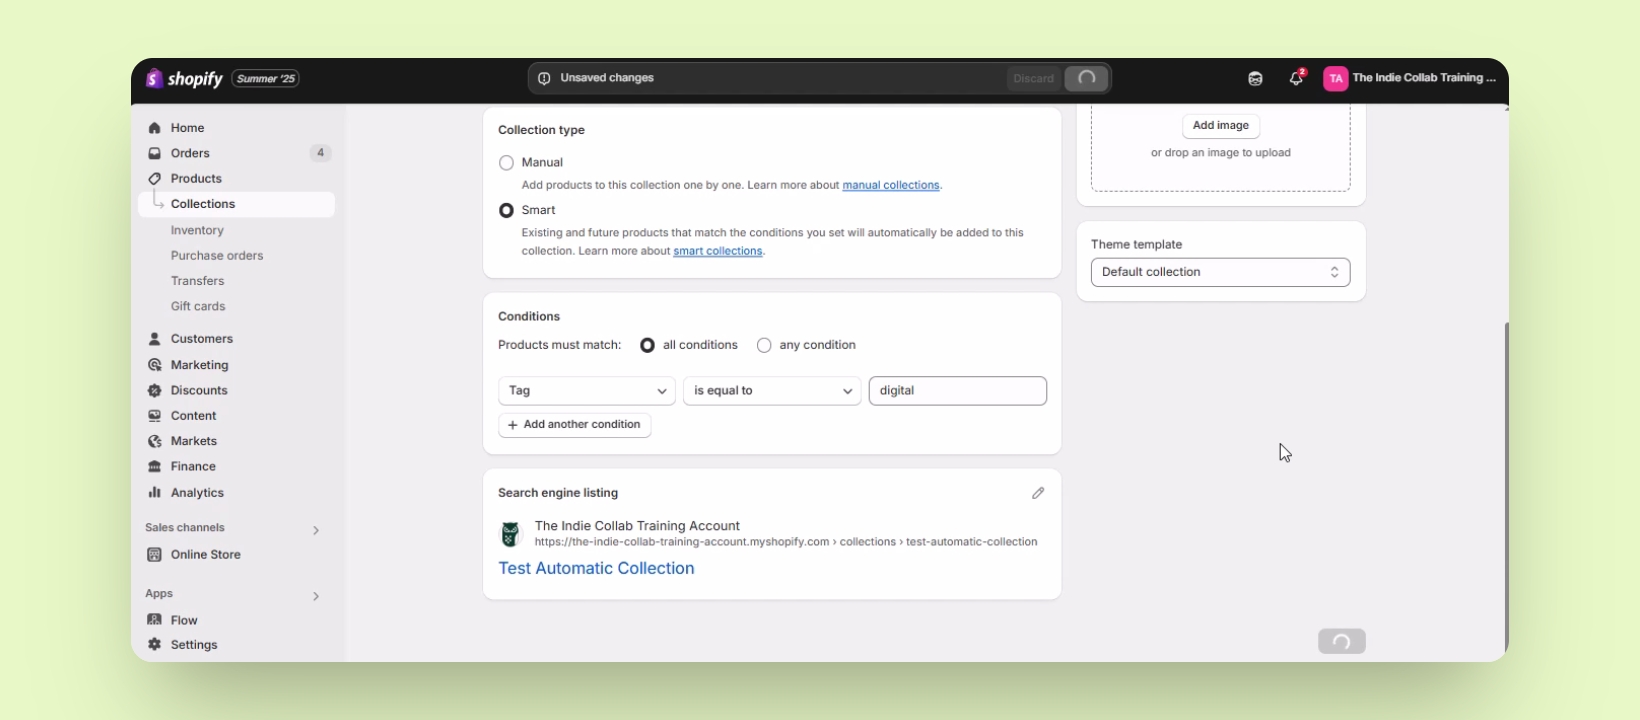This screenshot has height=720, width=1640.
Task: Click the Products tag icon
Action: coord(154,178)
